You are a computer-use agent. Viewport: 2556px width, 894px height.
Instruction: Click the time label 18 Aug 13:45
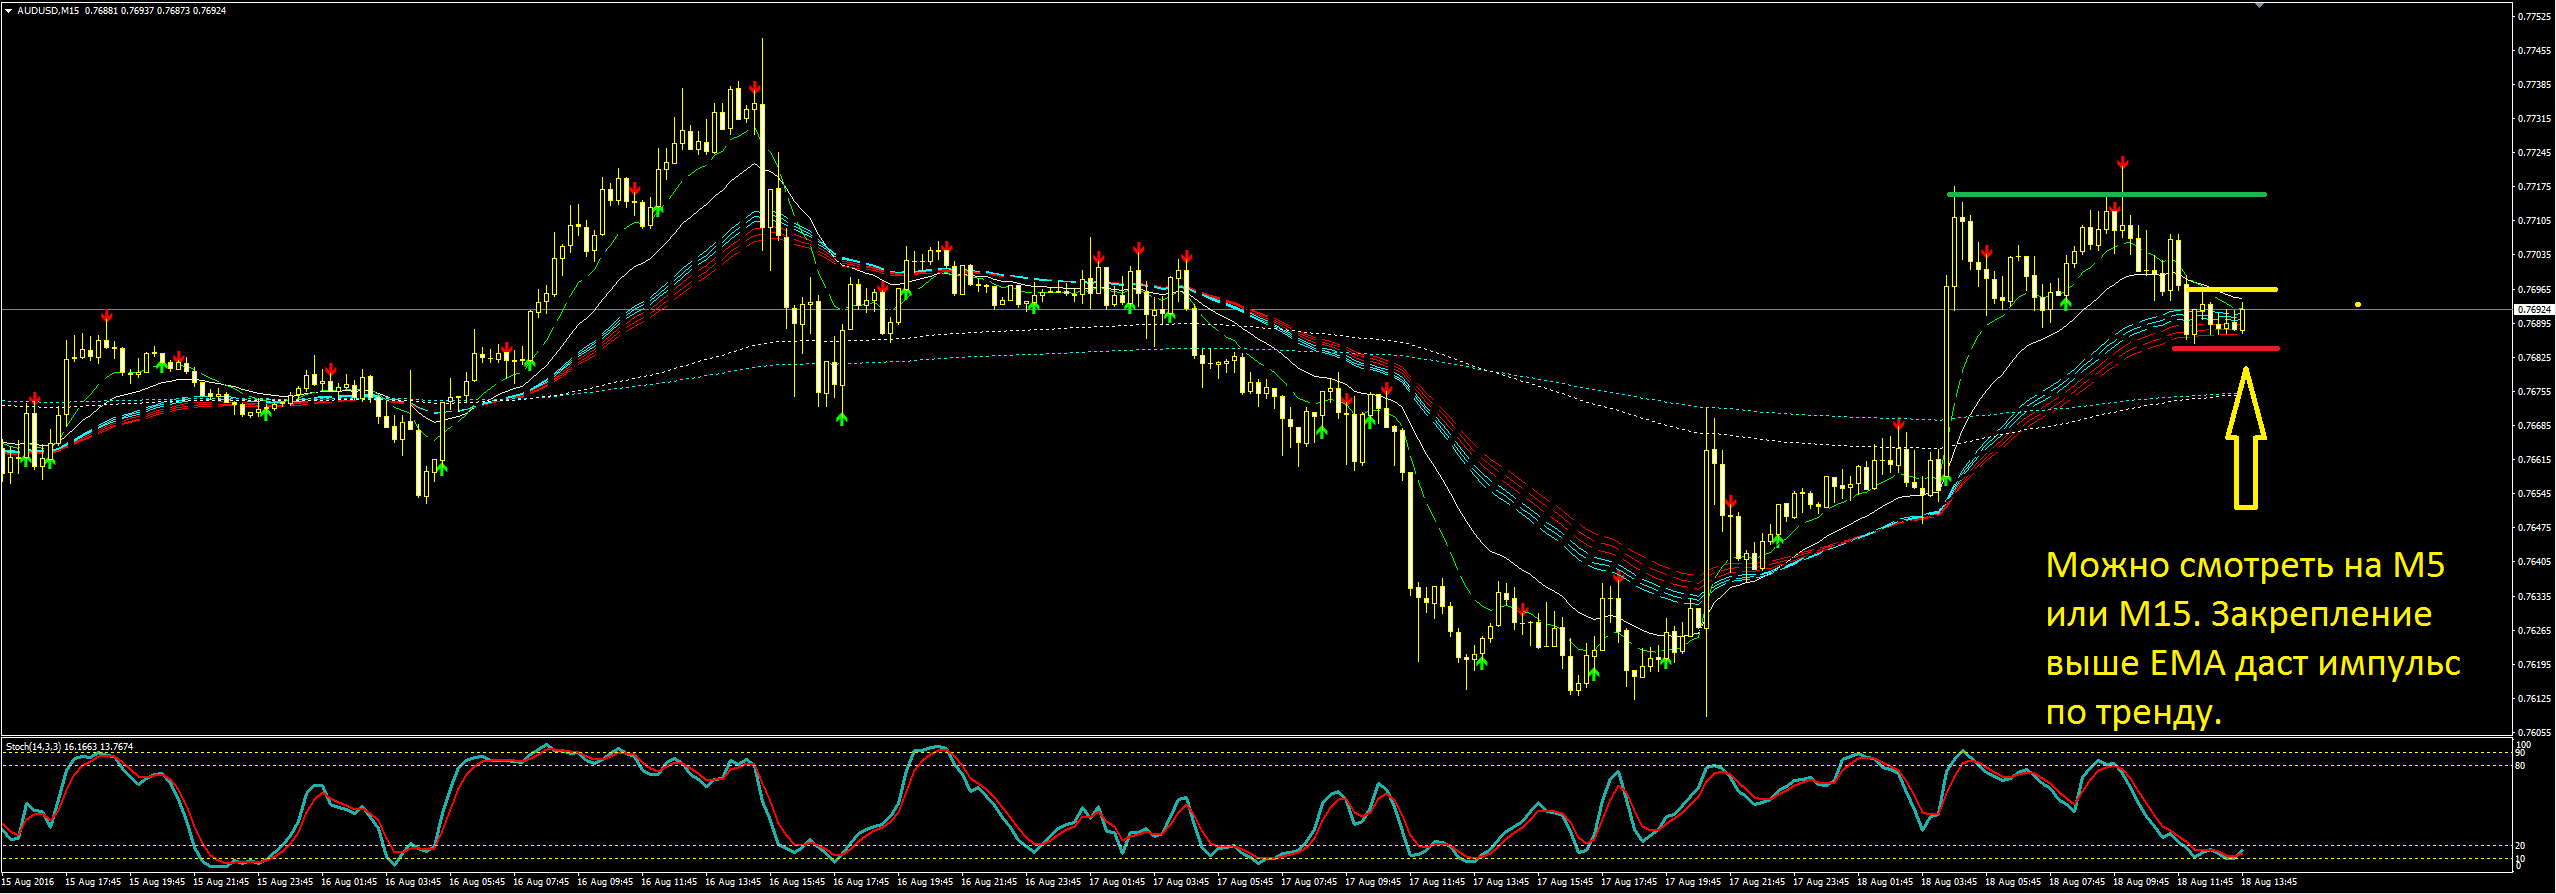point(2269,882)
